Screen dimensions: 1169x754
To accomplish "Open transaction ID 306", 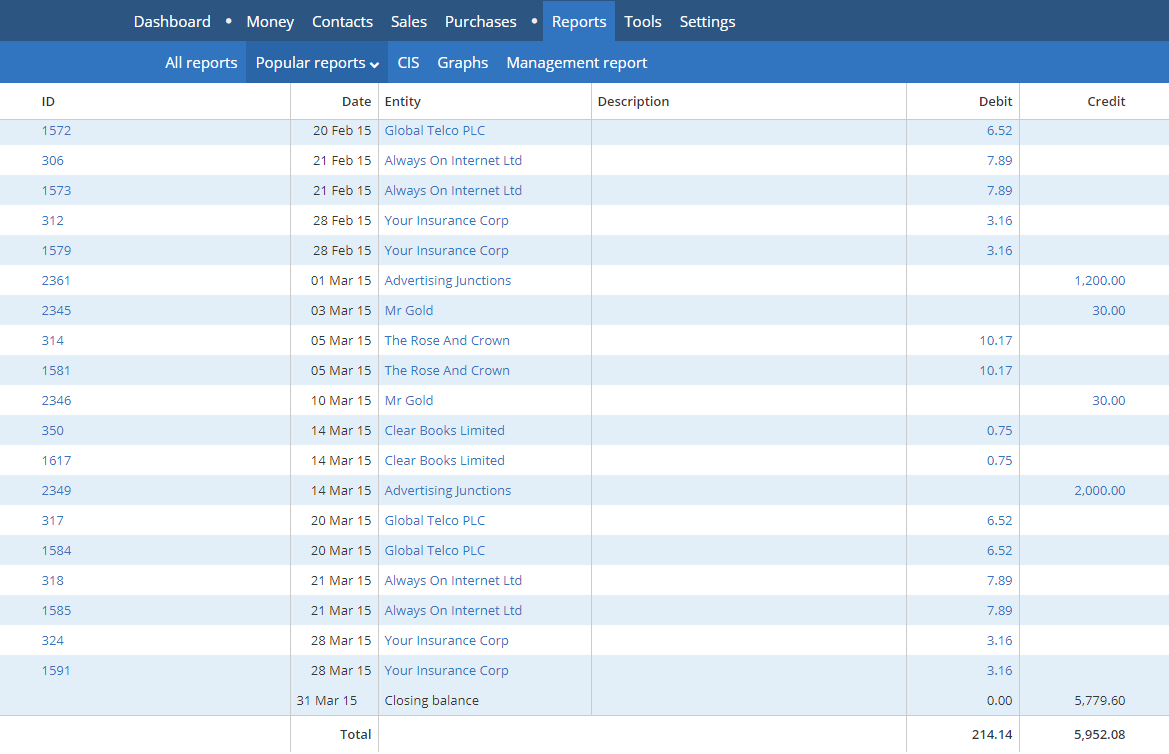I will (52, 160).
